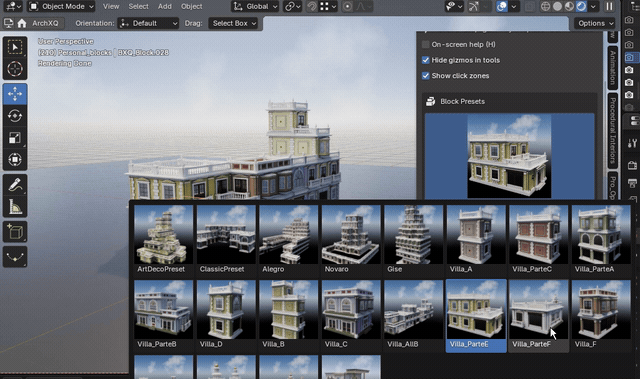Choose the Novaro preset thumbnail
The width and height of the screenshot is (640, 379).
pos(351,239)
